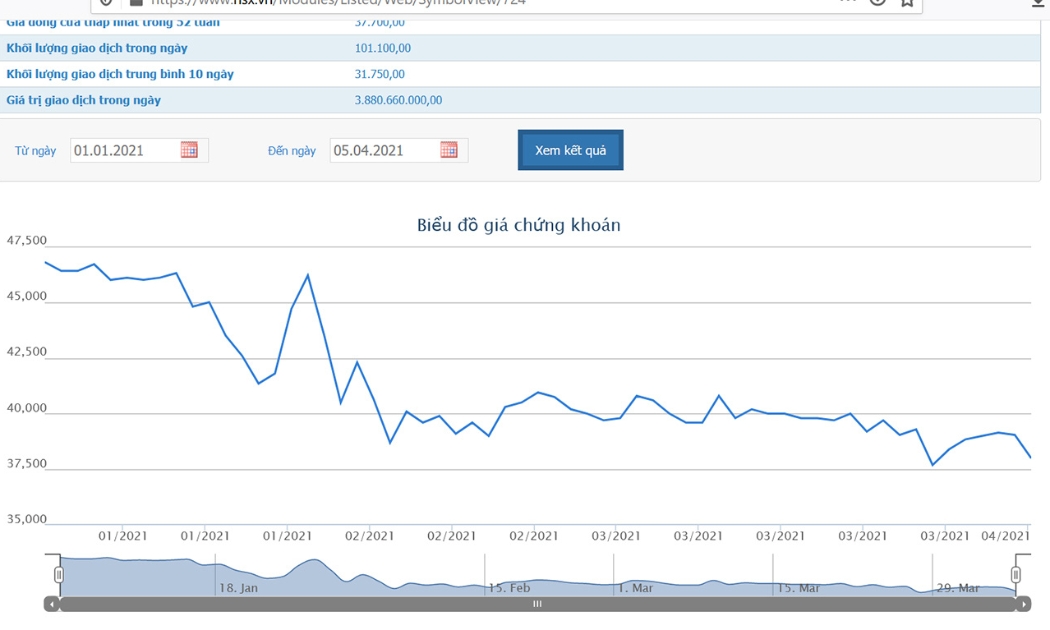Image resolution: width=1050 pixels, height=630 pixels.
Task: Click Khối lượng giao dịch trung bình 10 ngày
Action: pyautogui.click(x=120, y=74)
